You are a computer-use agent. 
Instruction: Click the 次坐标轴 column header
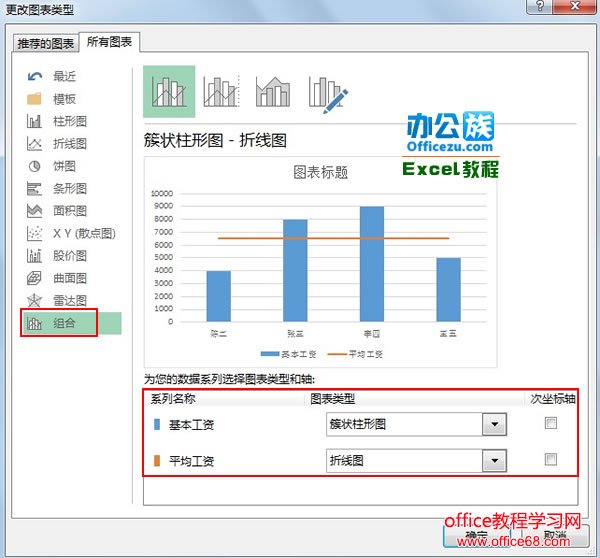(x=553, y=399)
